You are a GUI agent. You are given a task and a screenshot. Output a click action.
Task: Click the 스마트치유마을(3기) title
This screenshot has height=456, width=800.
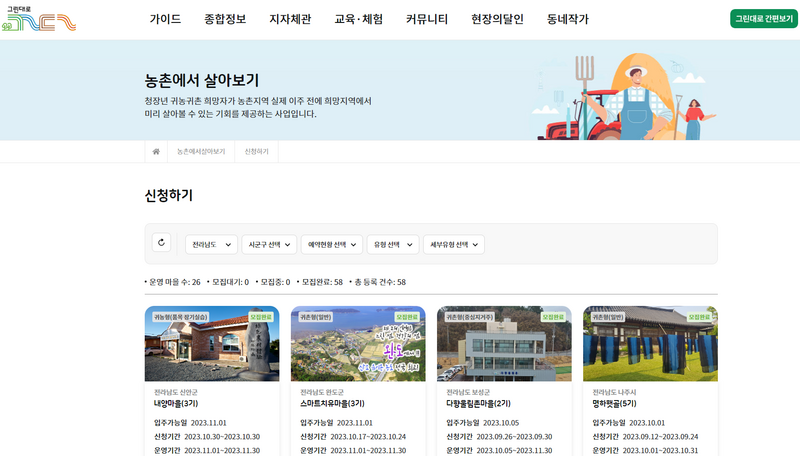tap(332, 403)
